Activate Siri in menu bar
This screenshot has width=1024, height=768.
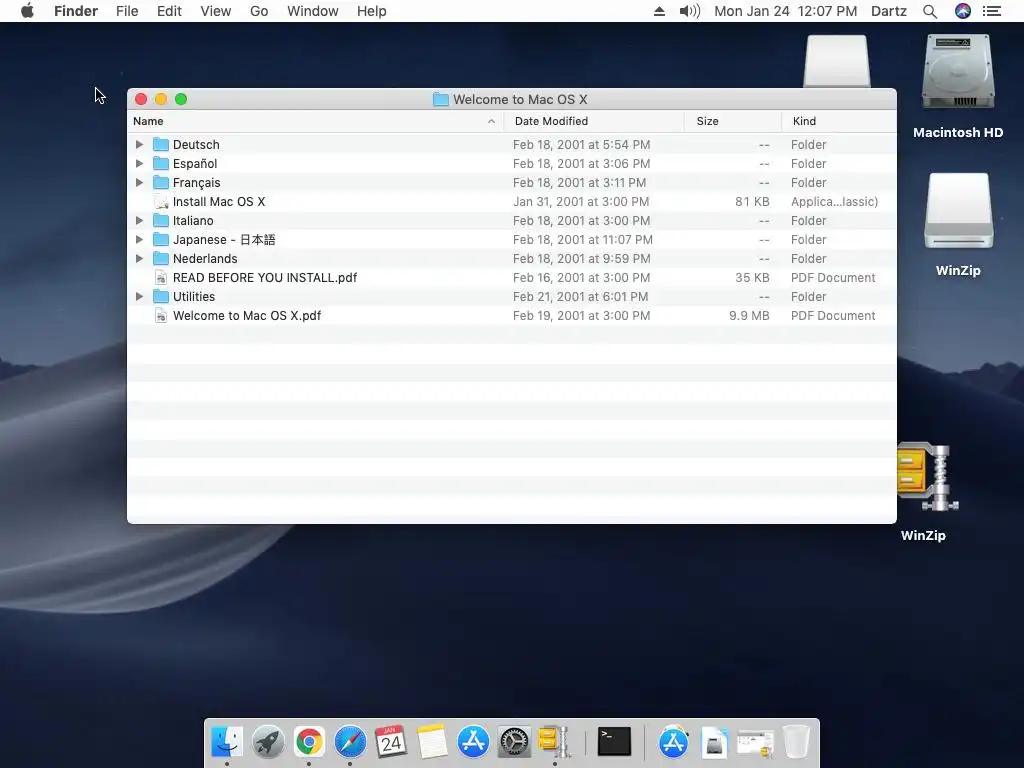click(963, 11)
